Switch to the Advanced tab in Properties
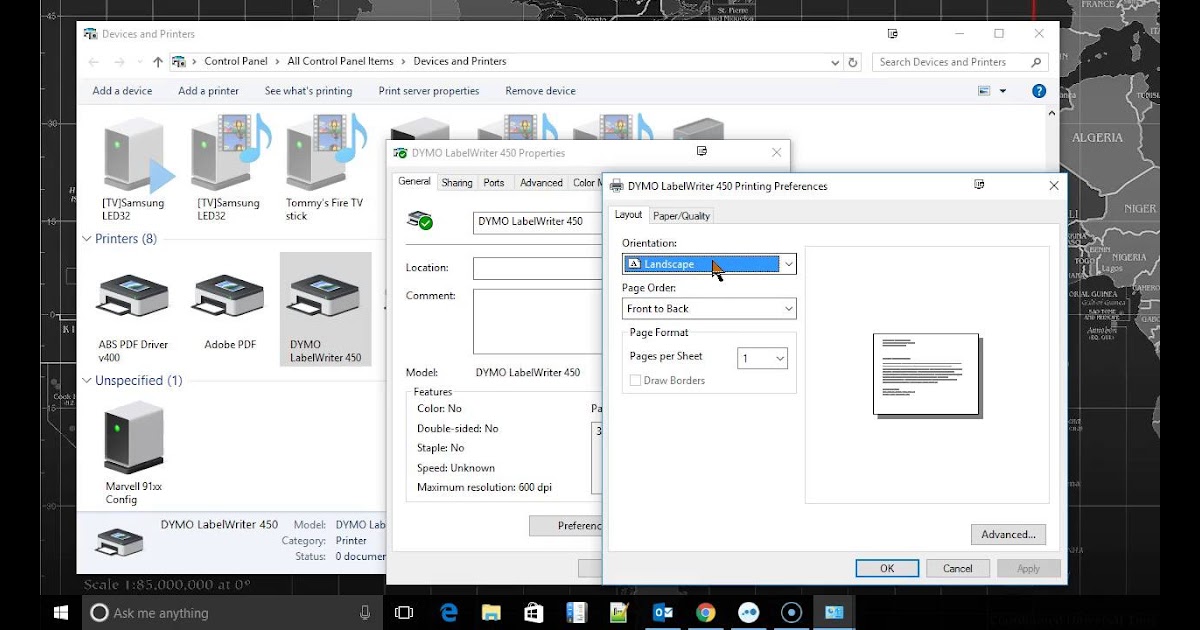 point(541,183)
